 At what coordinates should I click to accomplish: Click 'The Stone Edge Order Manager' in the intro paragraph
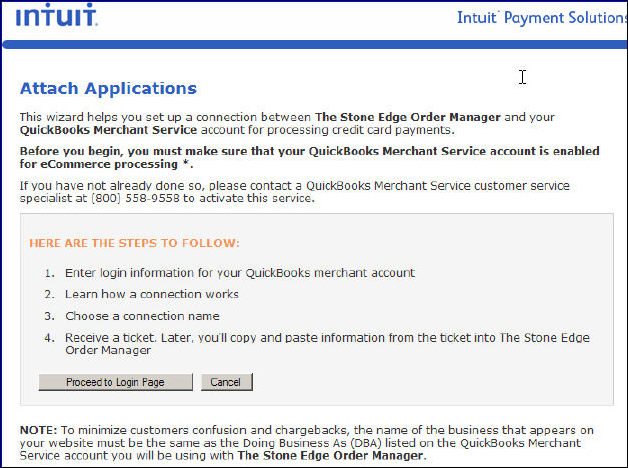[x=408, y=117]
